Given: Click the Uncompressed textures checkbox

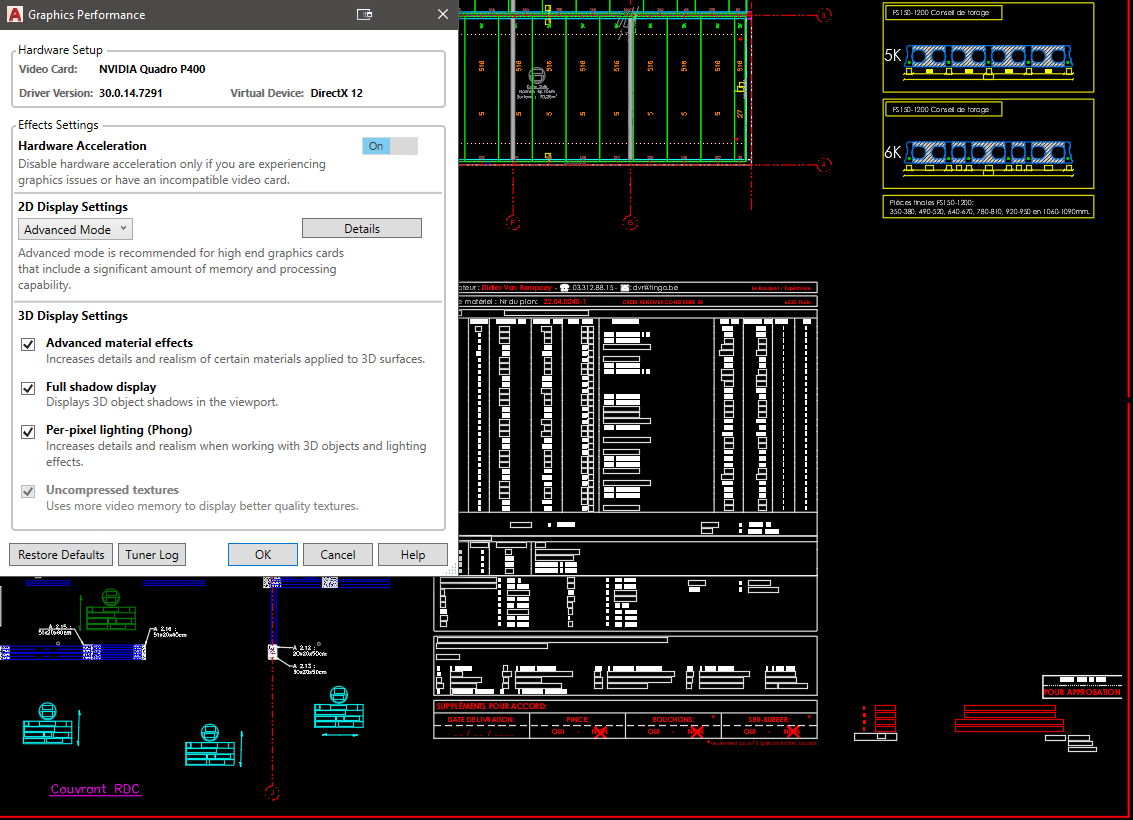Looking at the screenshot, I should pos(28,491).
